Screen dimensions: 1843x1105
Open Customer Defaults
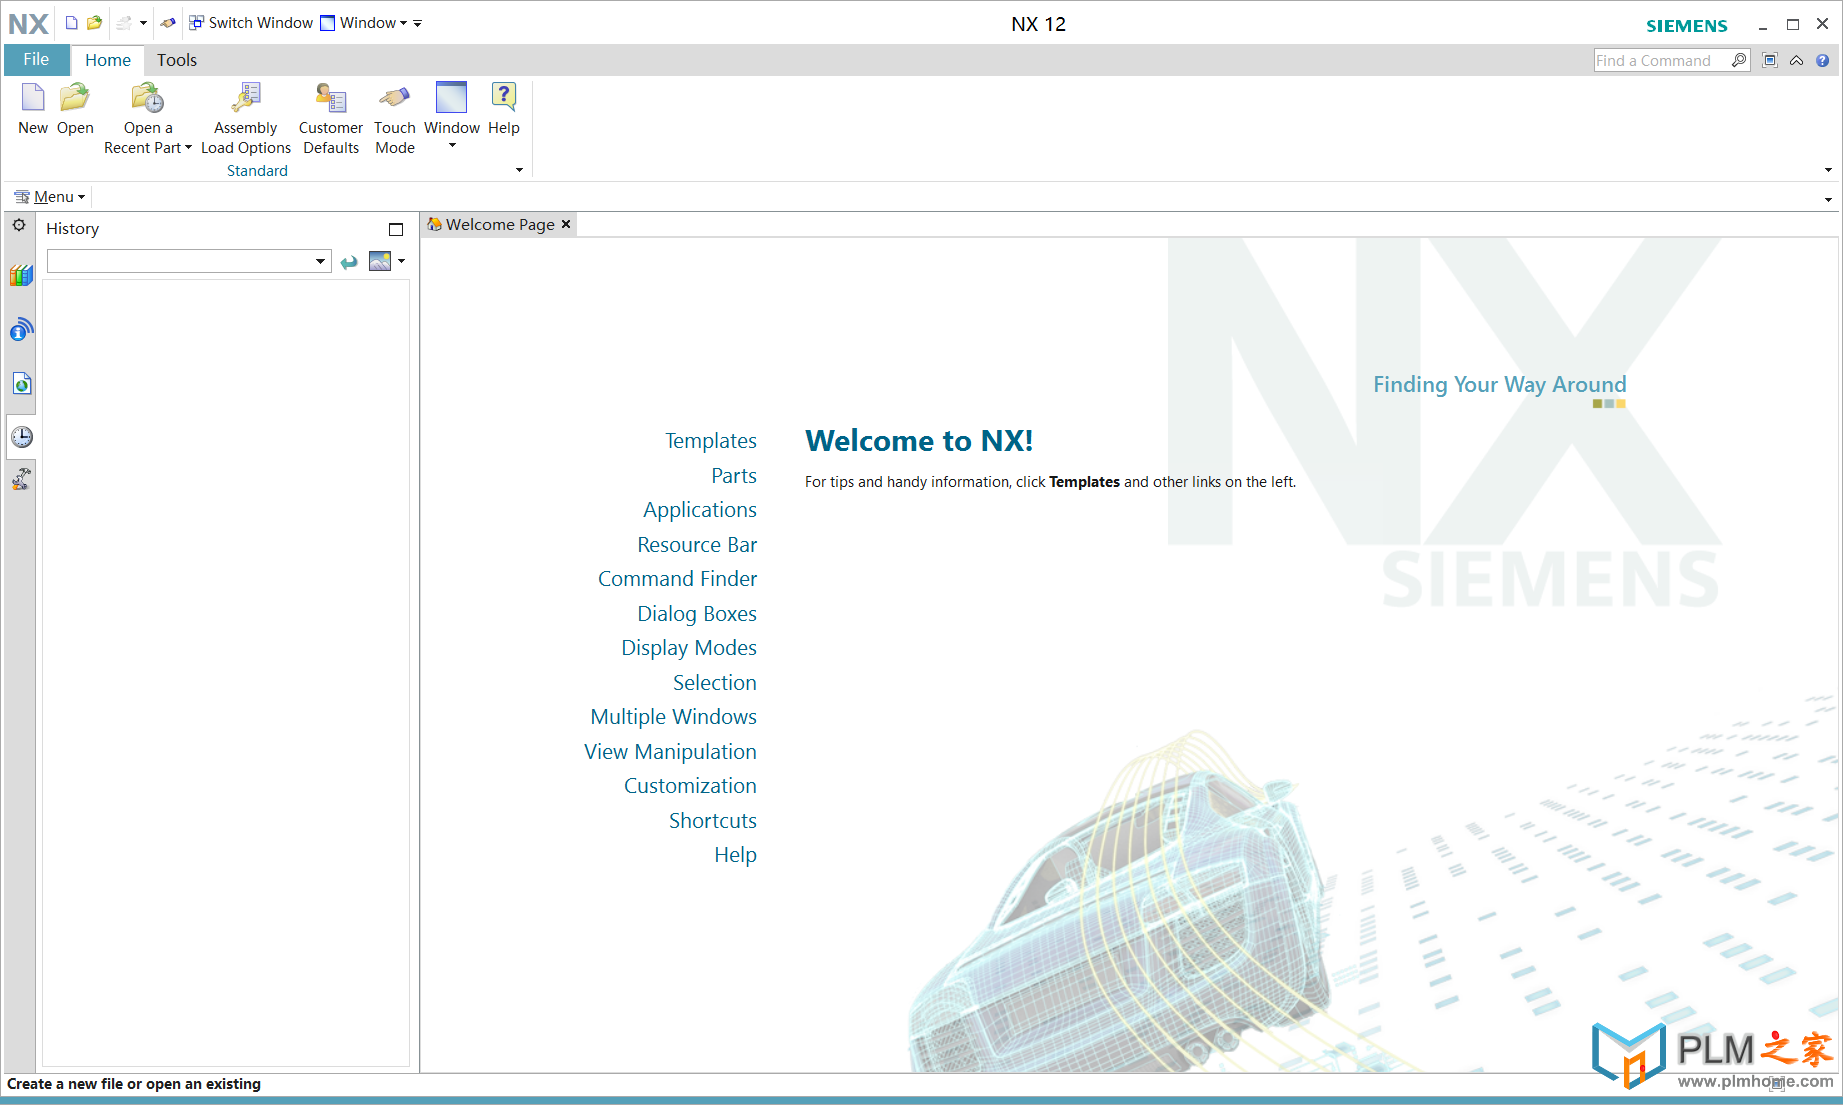coord(331,119)
